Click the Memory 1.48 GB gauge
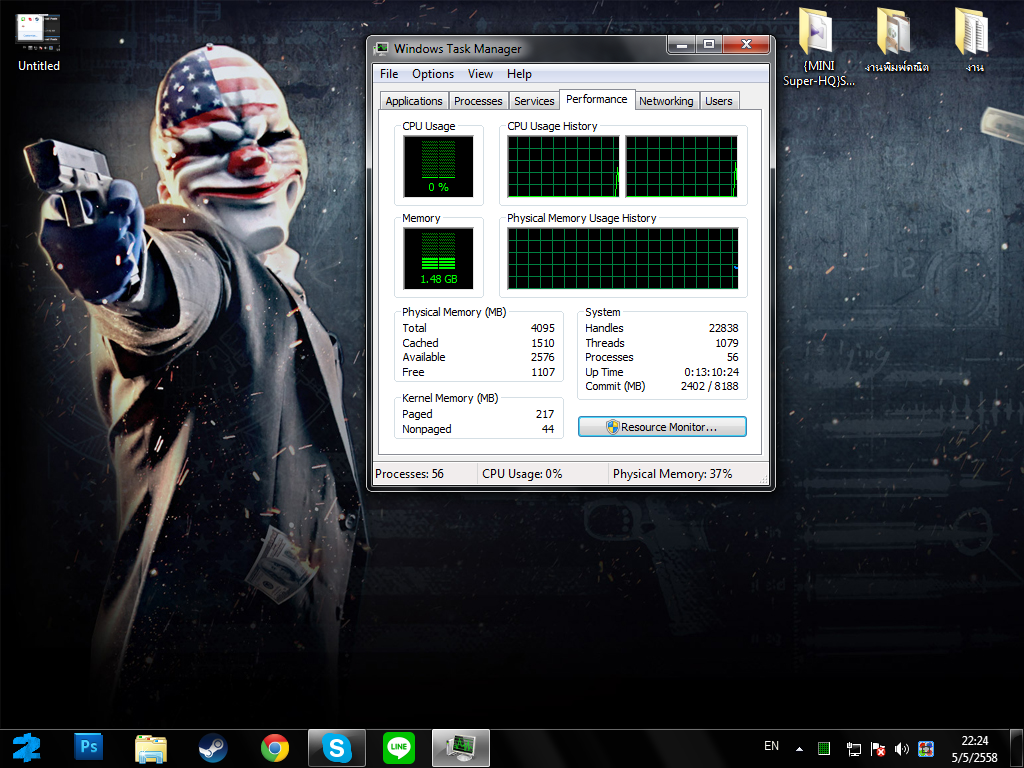1024x768 pixels. pyautogui.click(x=438, y=259)
